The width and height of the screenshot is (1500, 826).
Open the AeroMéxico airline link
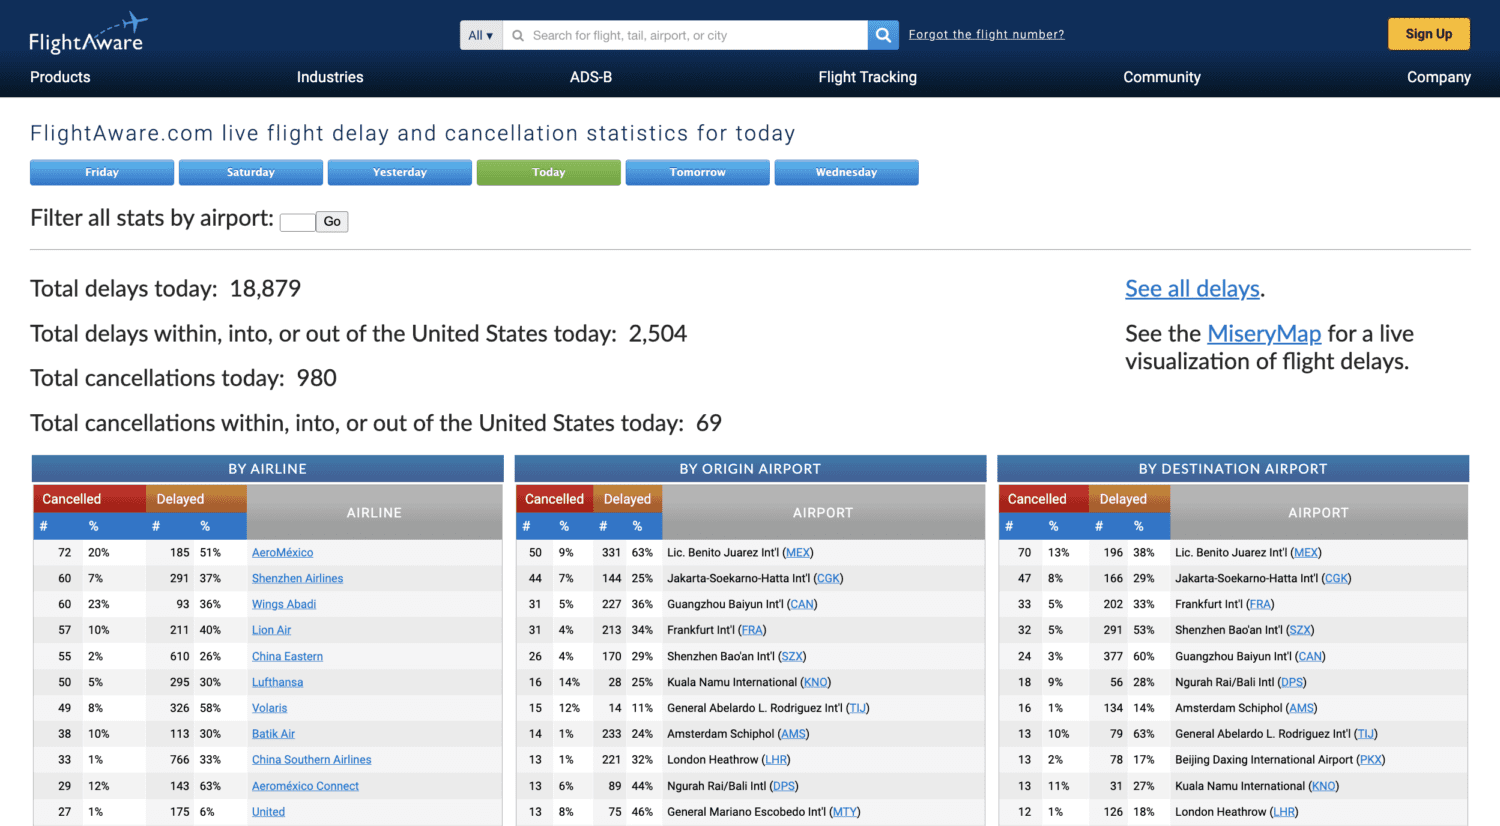click(282, 553)
